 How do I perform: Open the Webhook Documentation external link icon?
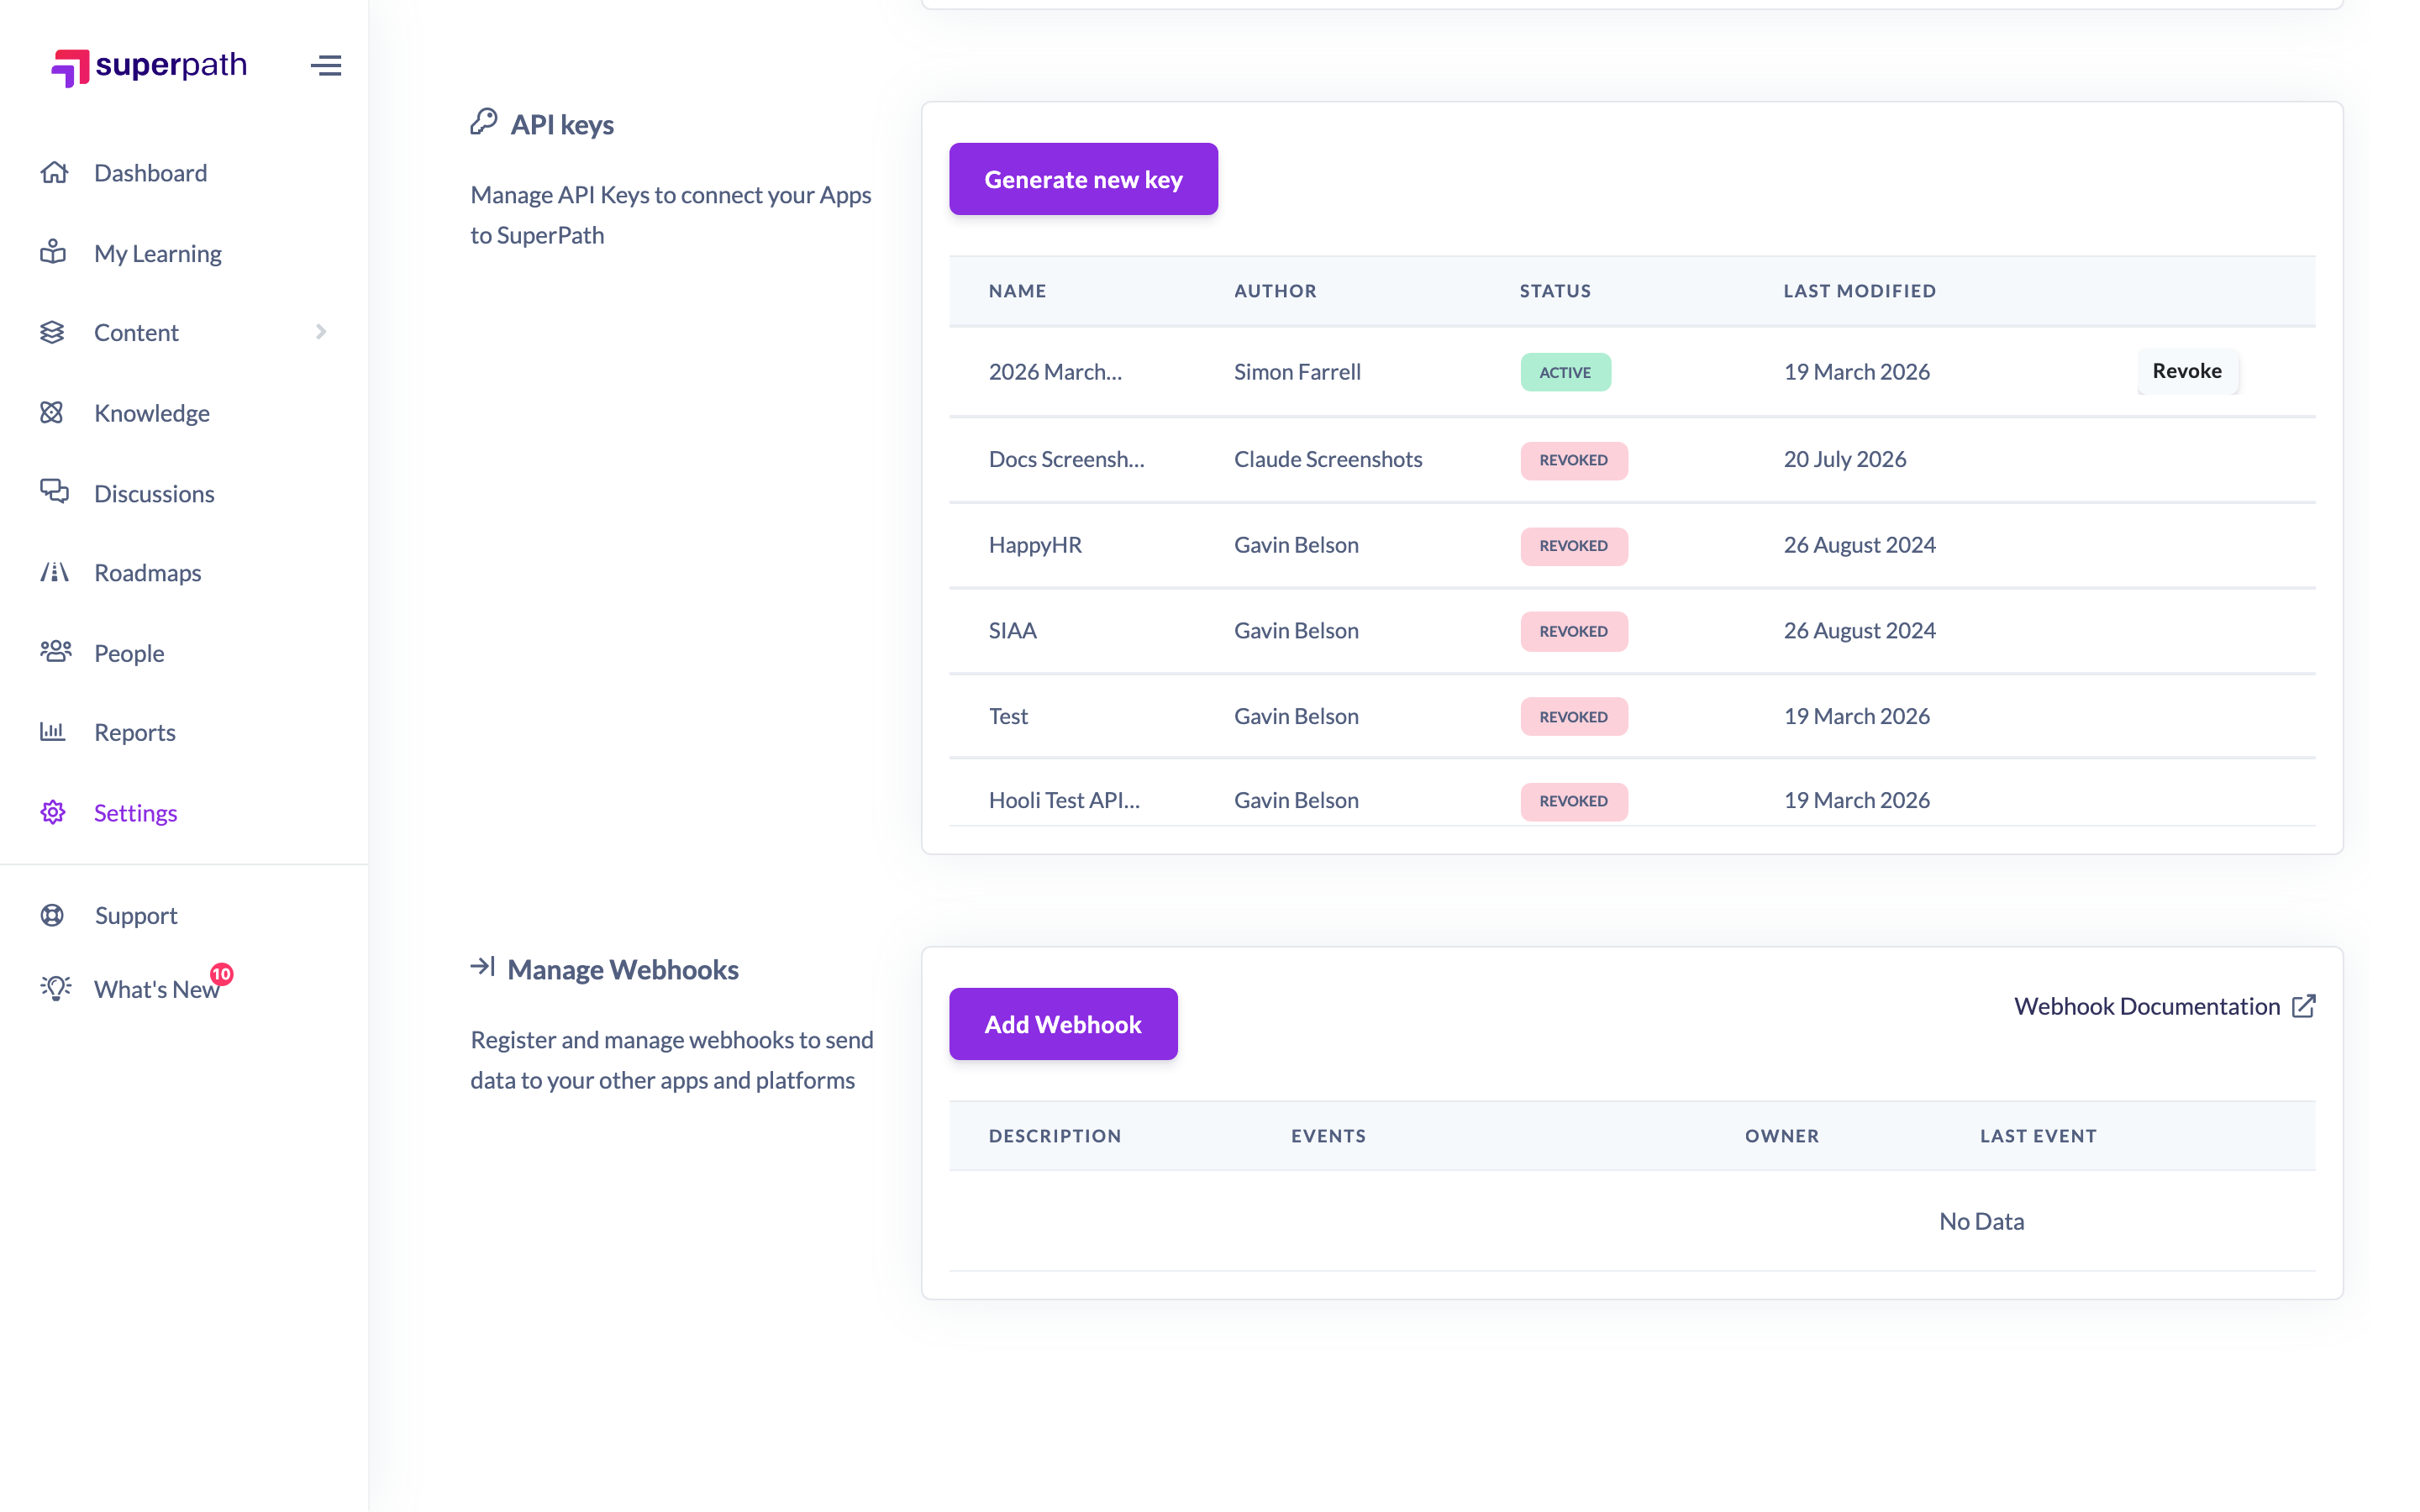(x=2303, y=1006)
